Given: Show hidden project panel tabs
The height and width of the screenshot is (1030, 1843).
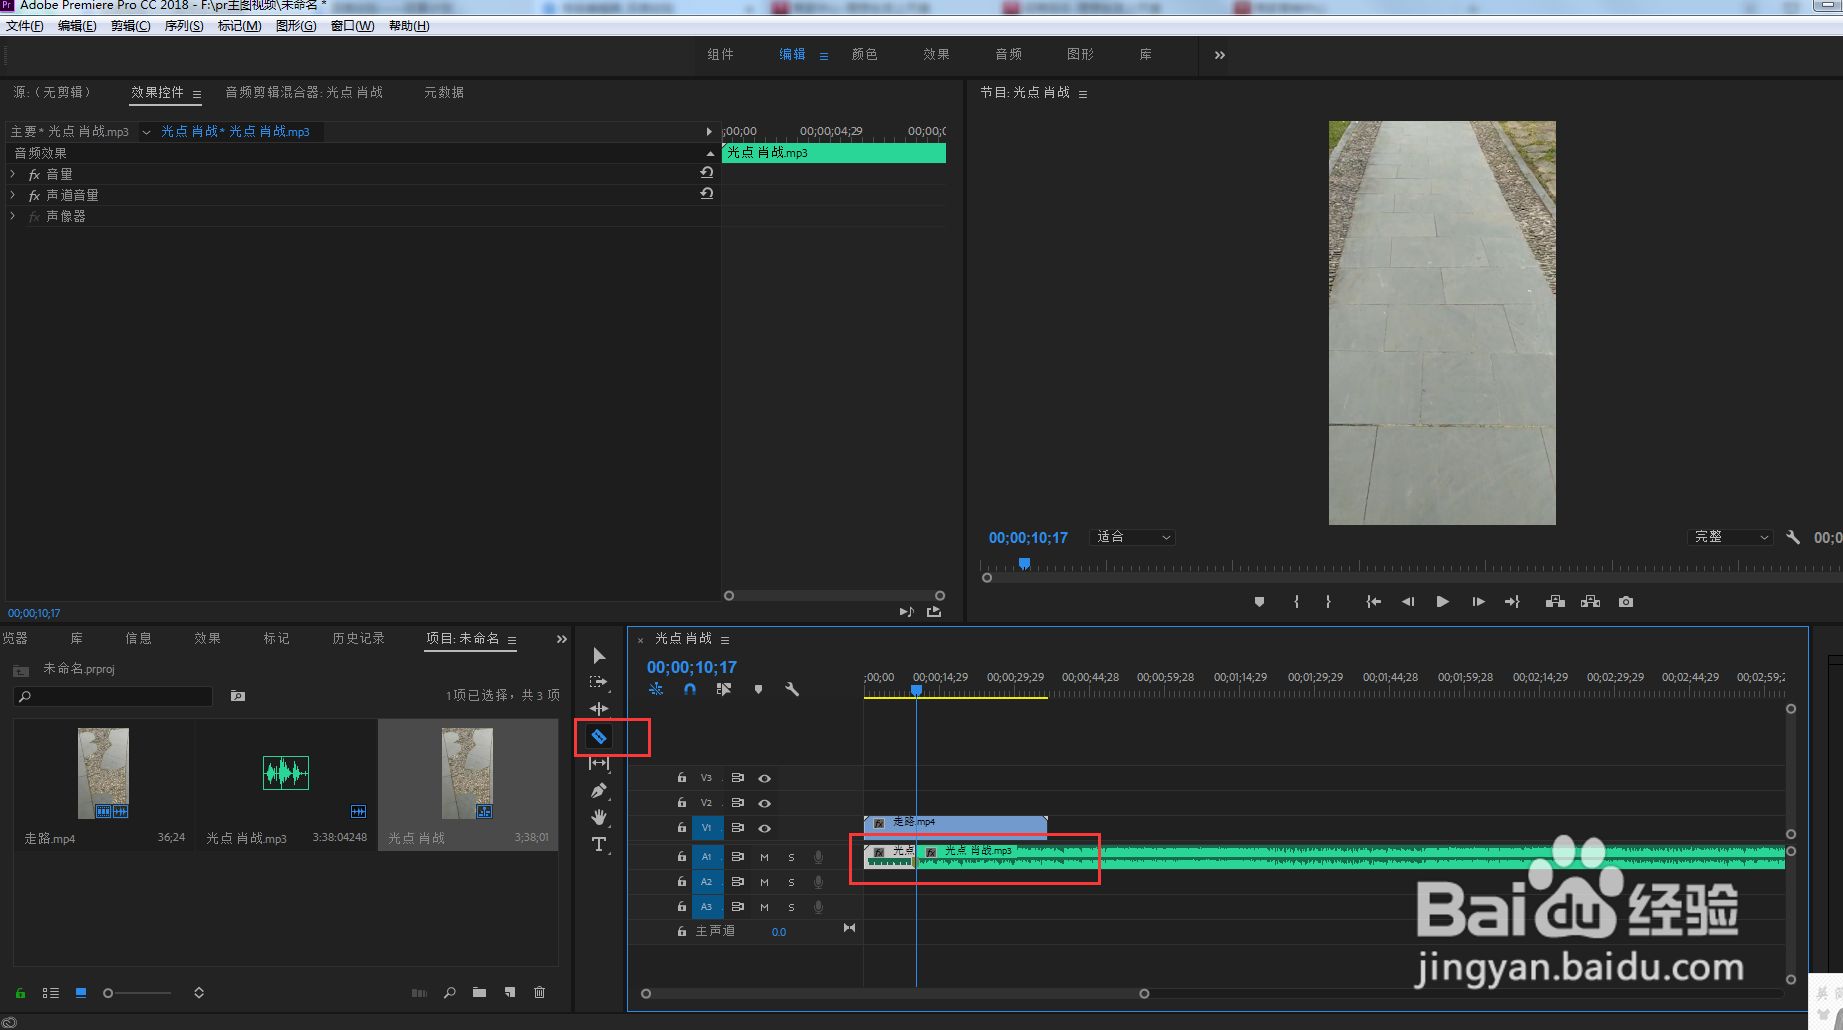Looking at the screenshot, I should point(562,639).
